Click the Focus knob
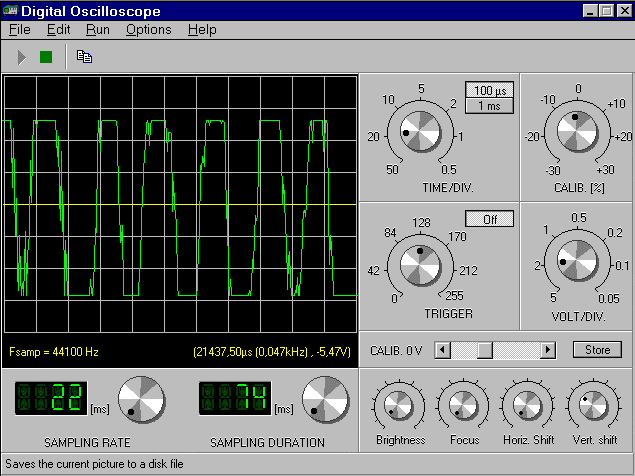The image size is (635, 476). (463, 406)
